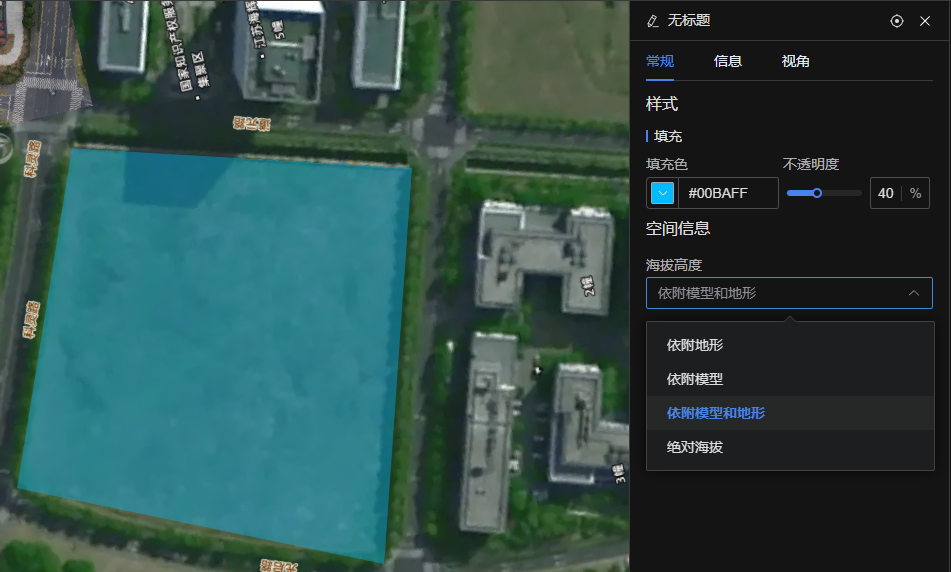Select the highlighted 依附模型和地形 option
This screenshot has height=572, width=951.
pyautogui.click(x=716, y=413)
